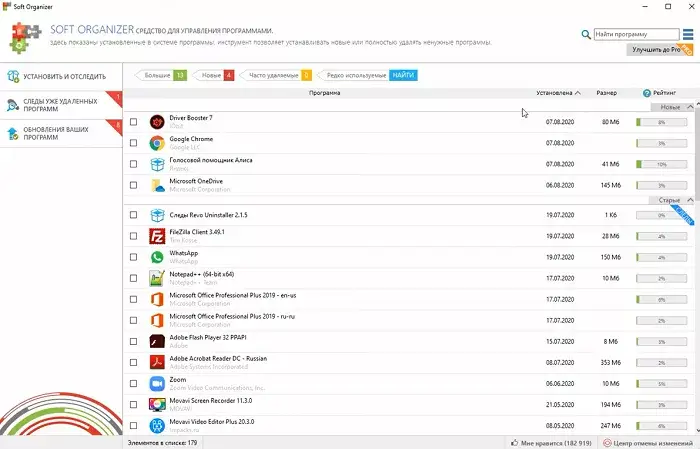Enable the WhatsApp checkbox

(x=133, y=257)
